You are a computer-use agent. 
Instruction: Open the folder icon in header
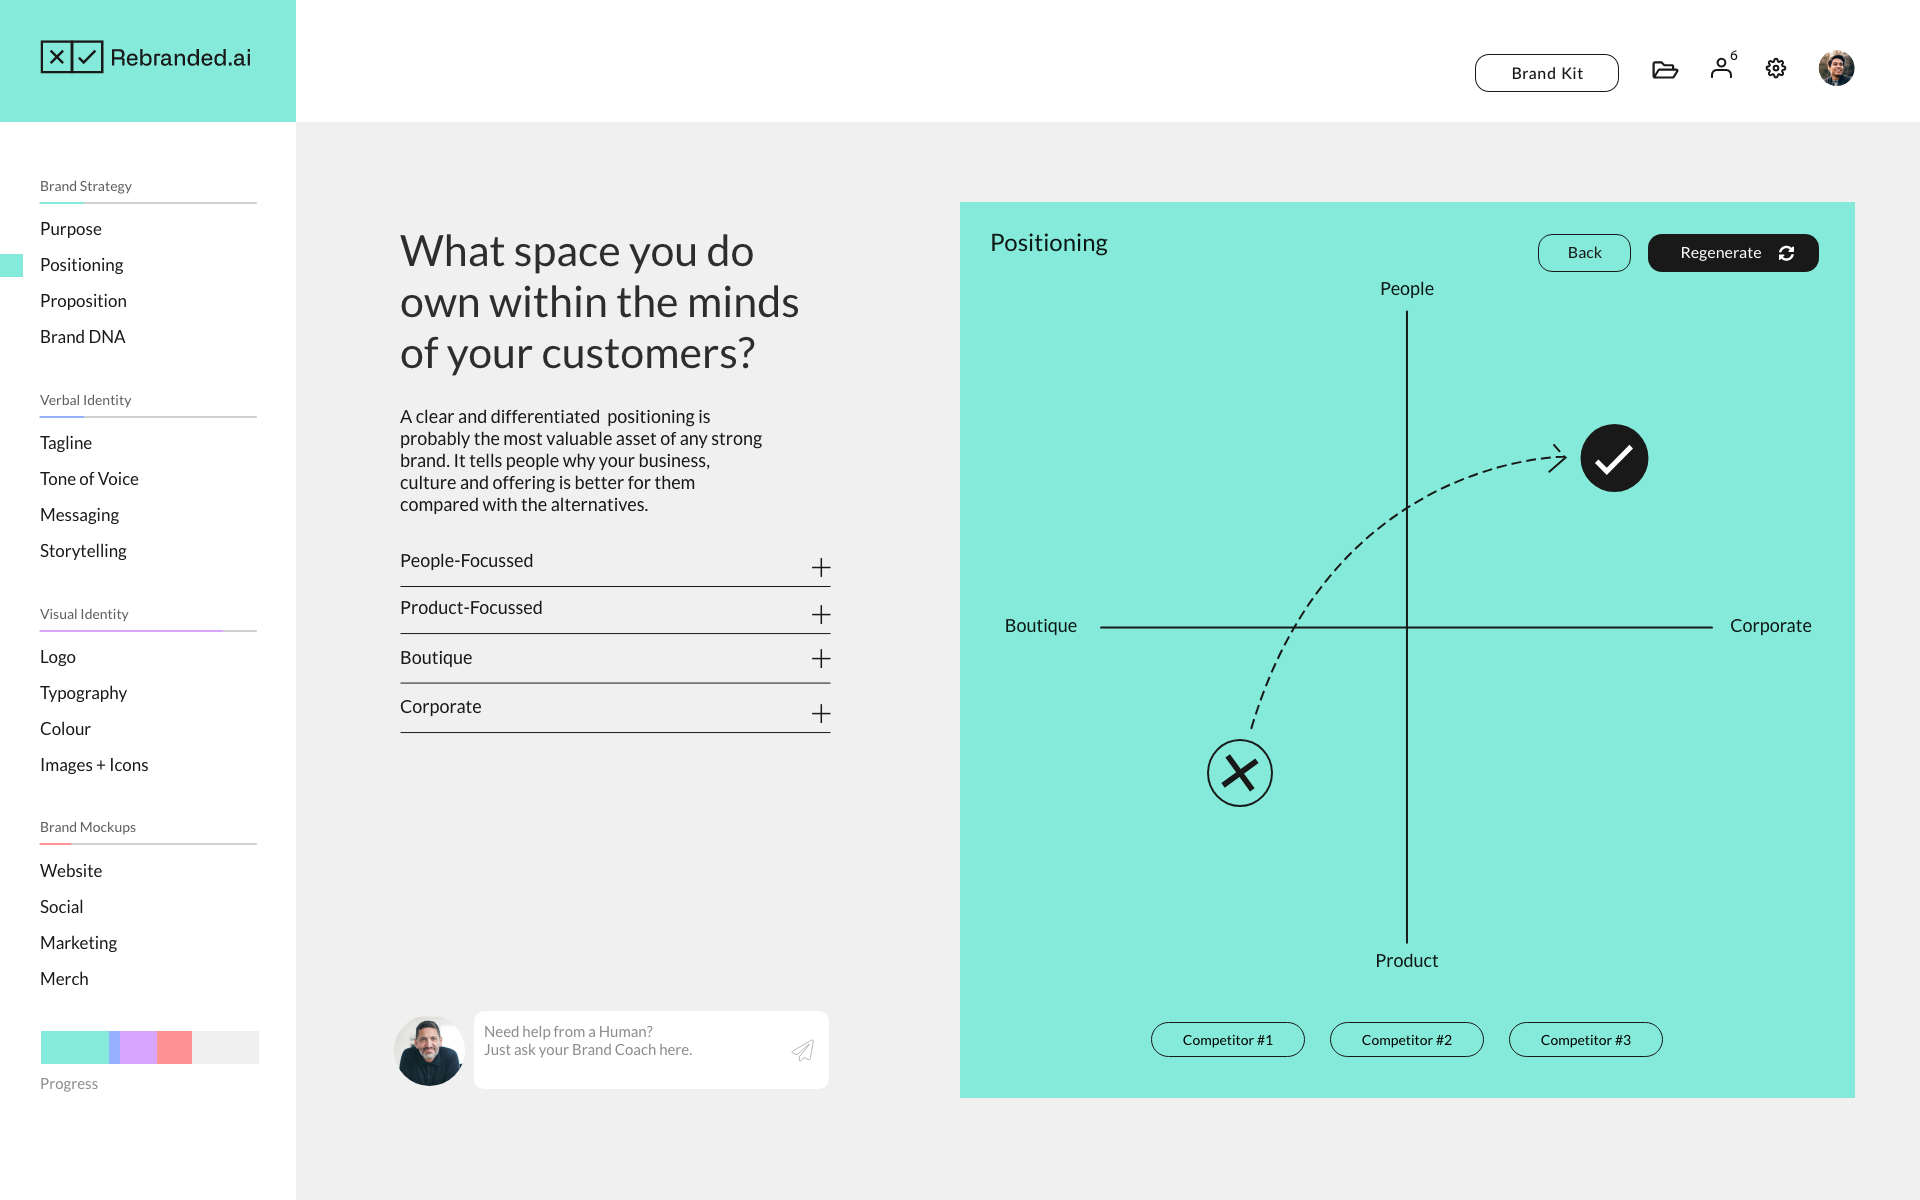pos(1665,69)
